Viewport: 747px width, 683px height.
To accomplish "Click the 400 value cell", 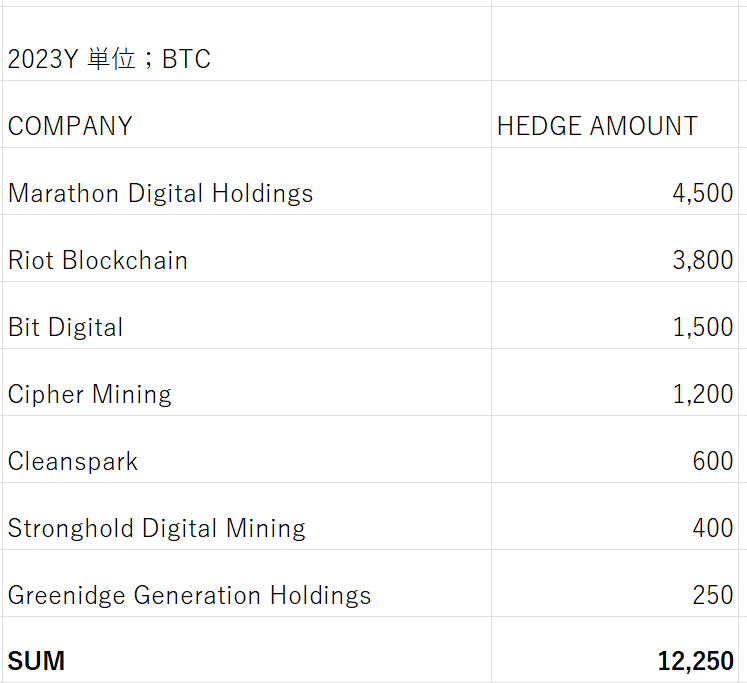I will [712, 528].
